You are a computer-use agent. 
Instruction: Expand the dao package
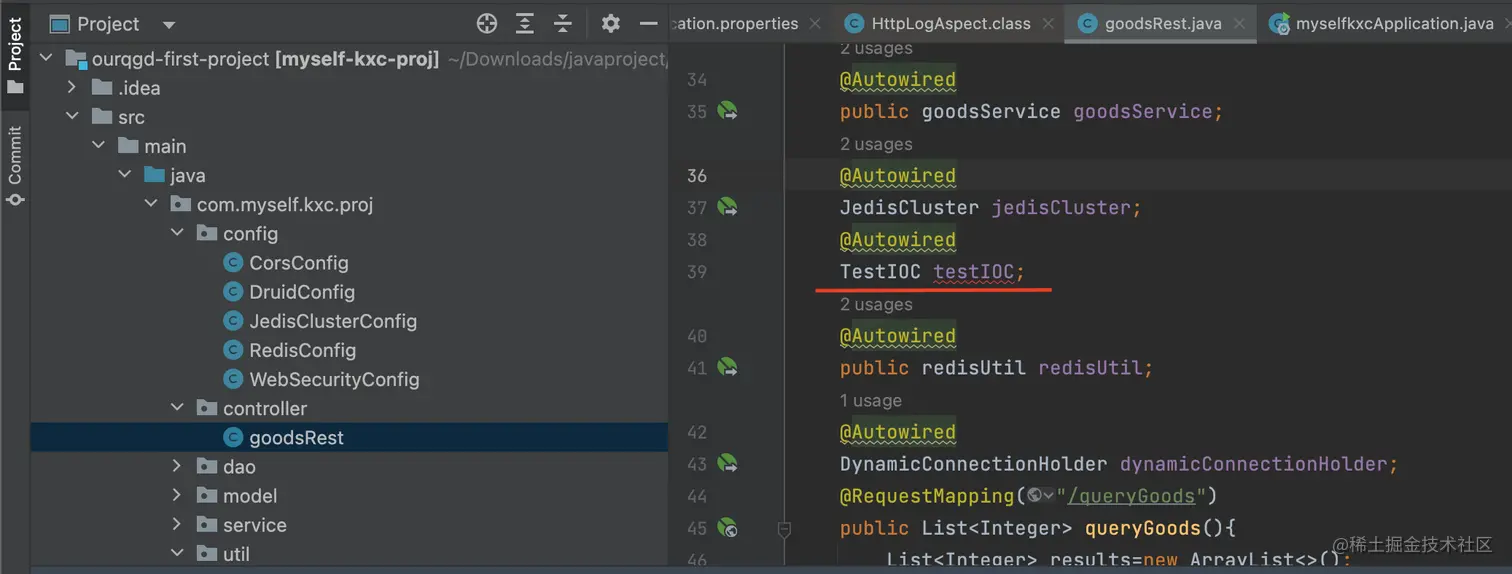pos(177,466)
